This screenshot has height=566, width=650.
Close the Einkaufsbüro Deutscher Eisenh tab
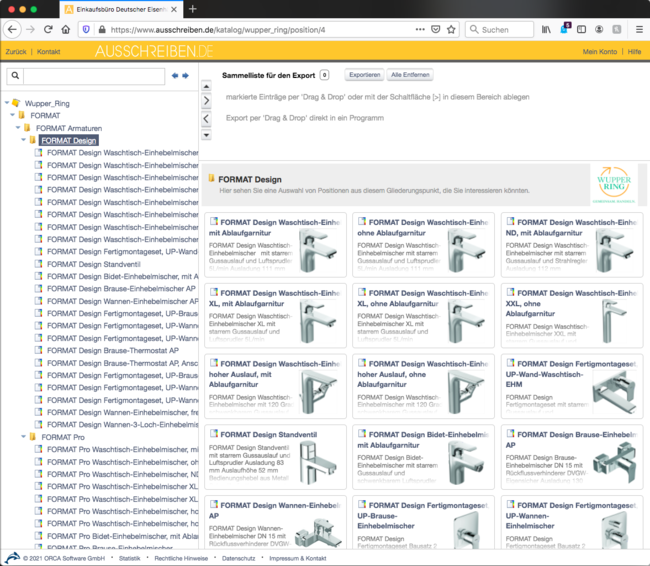(x=174, y=9)
